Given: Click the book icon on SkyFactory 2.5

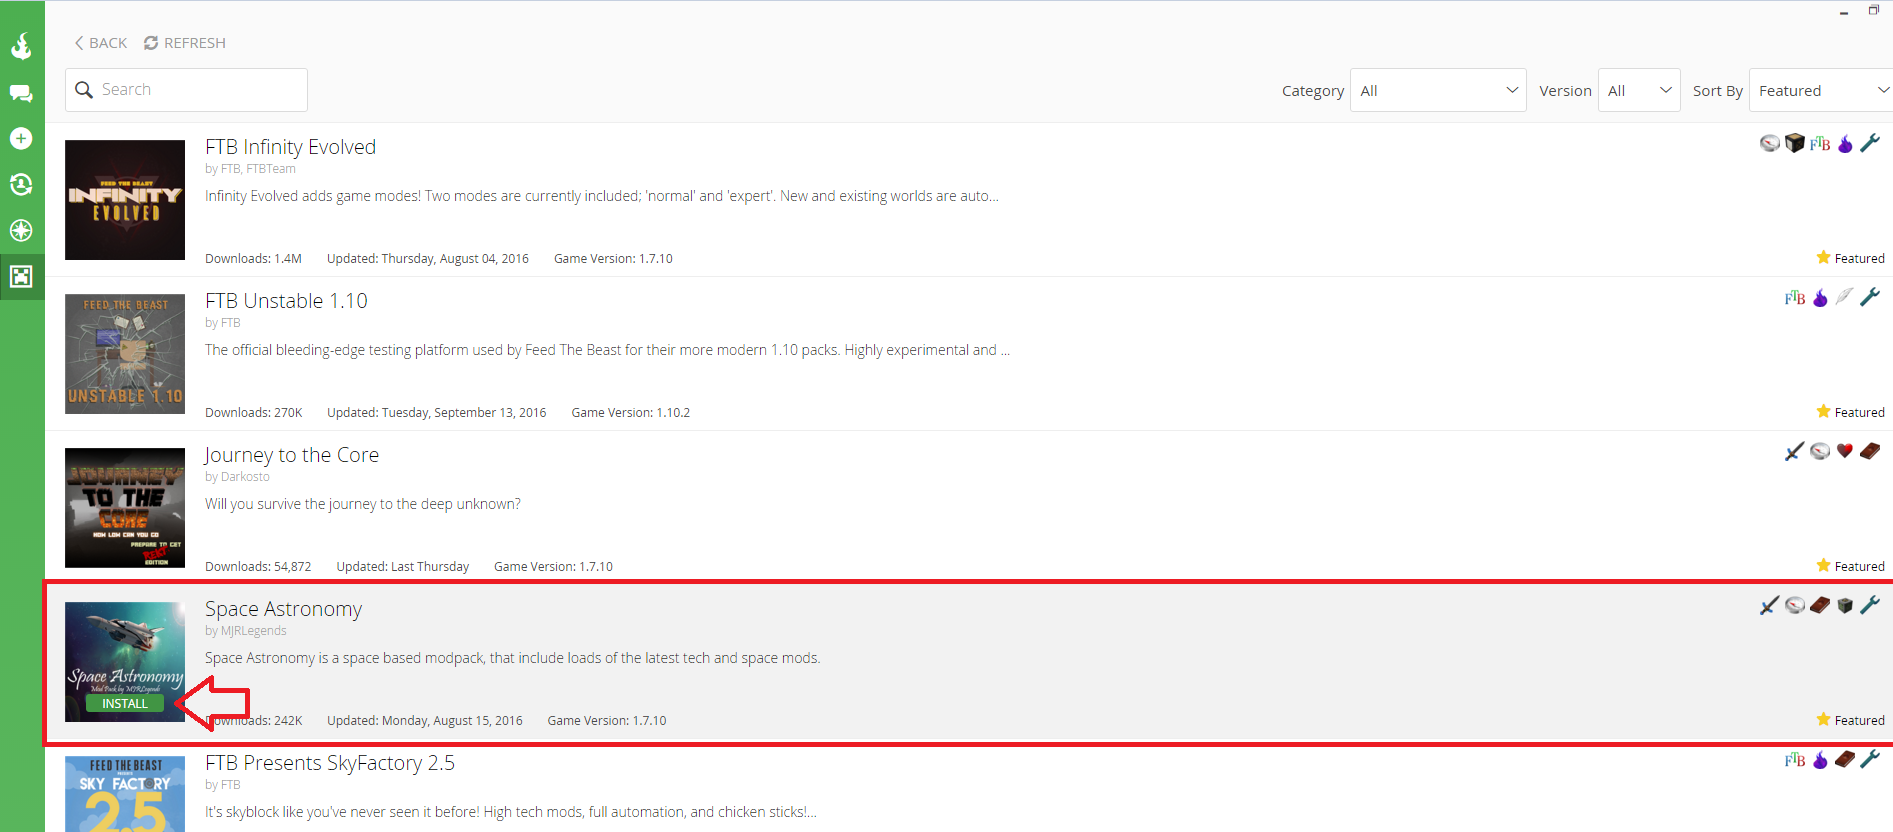Looking at the screenshot, I should click(1845, 759).
